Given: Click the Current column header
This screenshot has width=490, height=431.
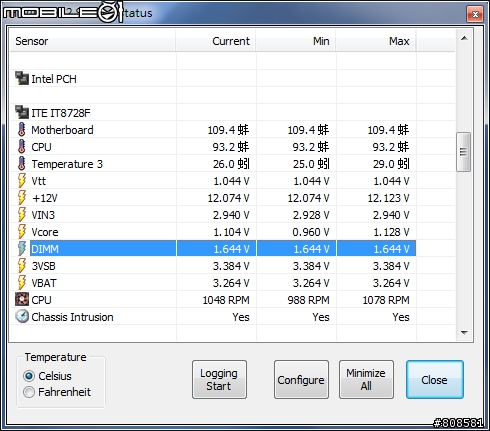Looking at the screenshot, I should pyautogui.click(x=216, y=41).
